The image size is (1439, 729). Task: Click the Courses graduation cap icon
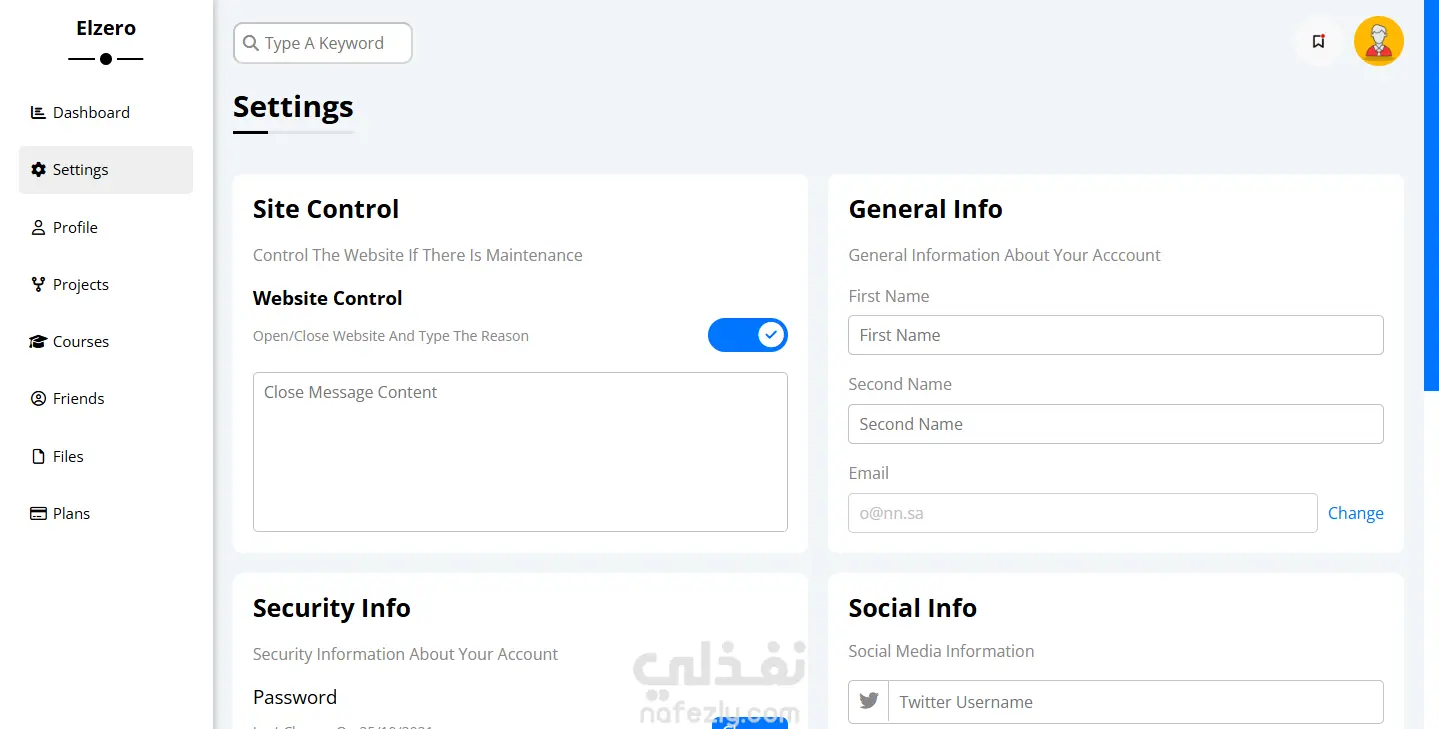pyautogui.click(x=38, y=342)
